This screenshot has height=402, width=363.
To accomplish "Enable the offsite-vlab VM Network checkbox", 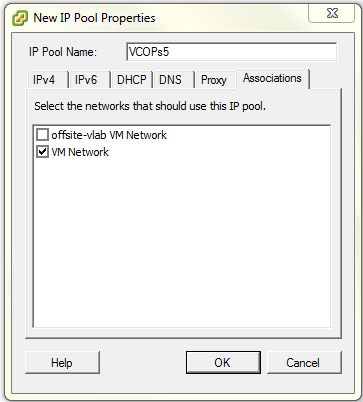I will point(42,135).
